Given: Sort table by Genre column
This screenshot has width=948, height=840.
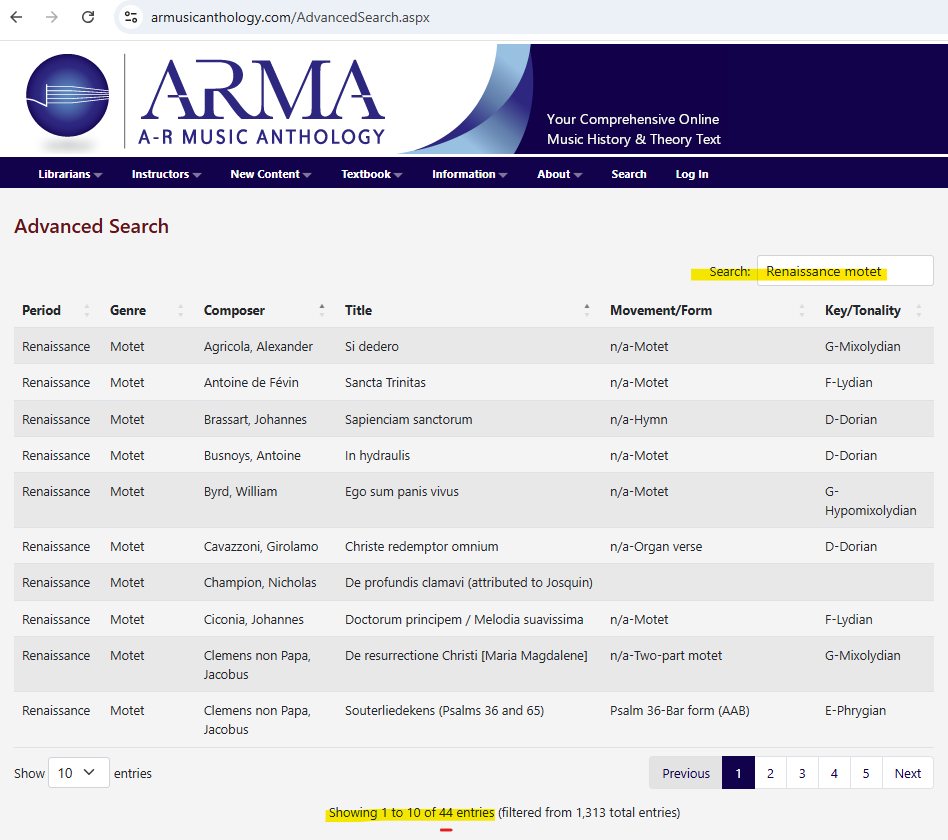Looking at the screenshot, I should pyautogui.click(x=146, y=310).
